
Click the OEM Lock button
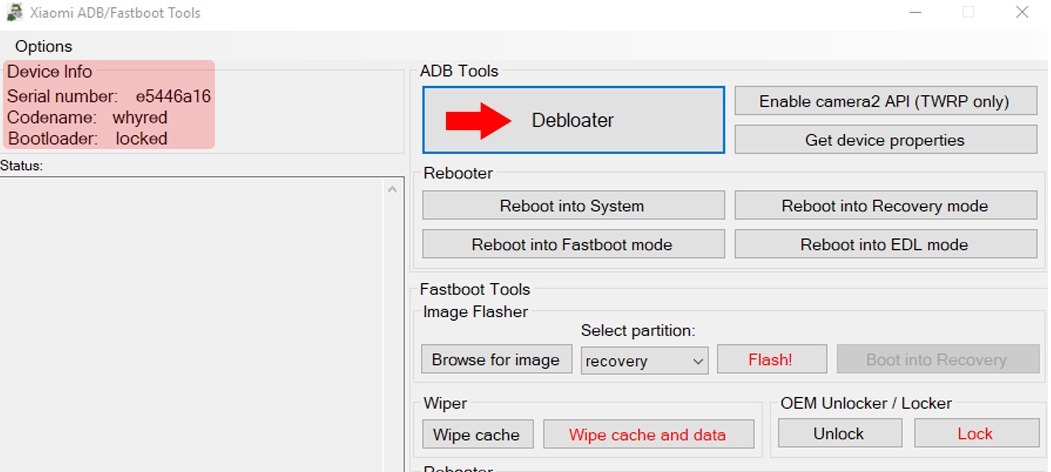point(977,433)
